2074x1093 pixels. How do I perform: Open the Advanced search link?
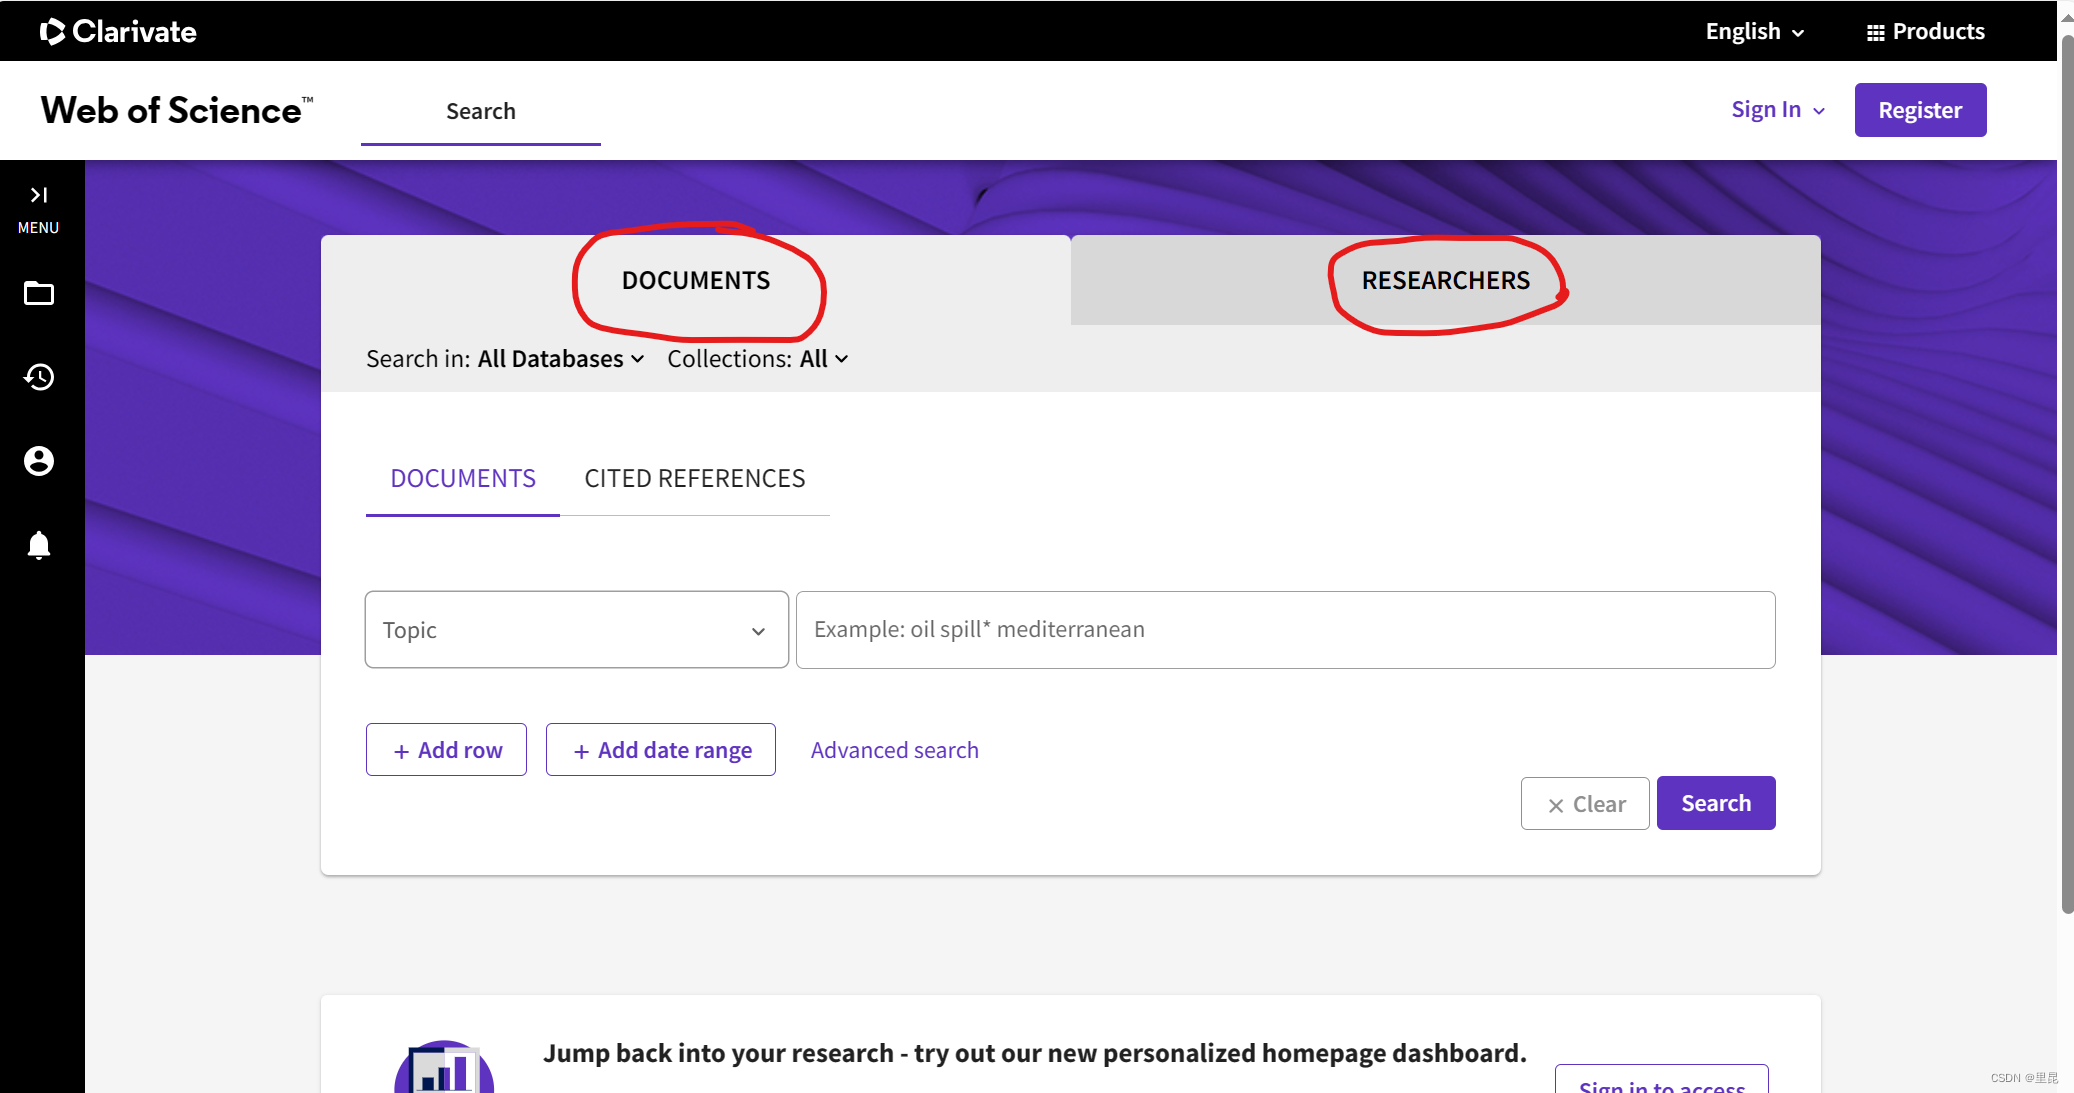click(x=894, y=750)
